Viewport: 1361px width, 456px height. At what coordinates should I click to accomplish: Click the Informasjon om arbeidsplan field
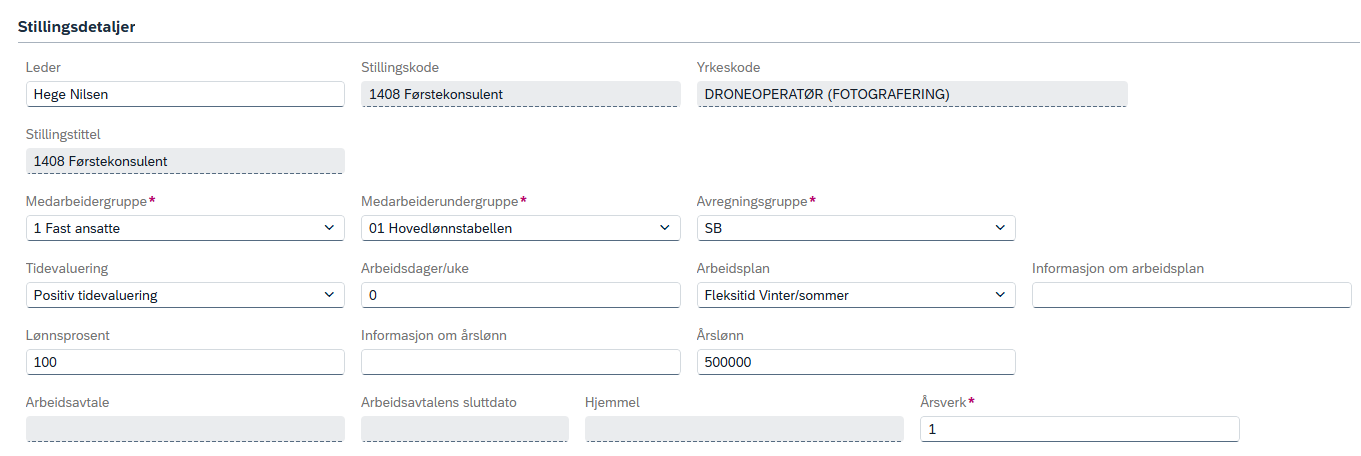[1192, 295]
